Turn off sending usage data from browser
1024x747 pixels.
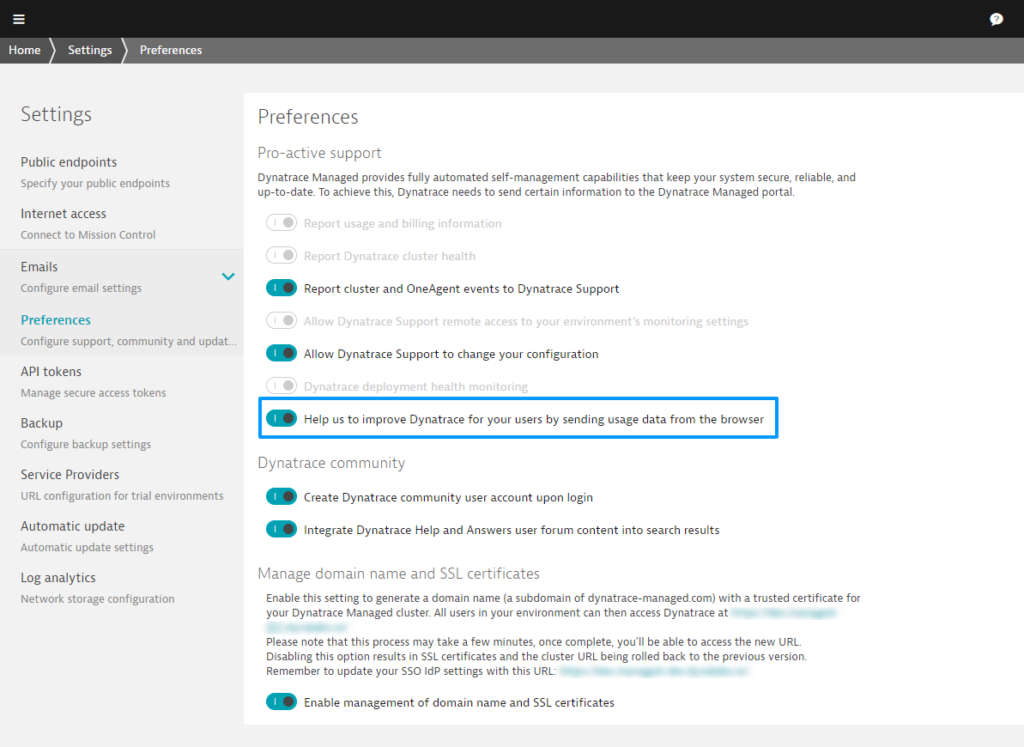(281, 419)
